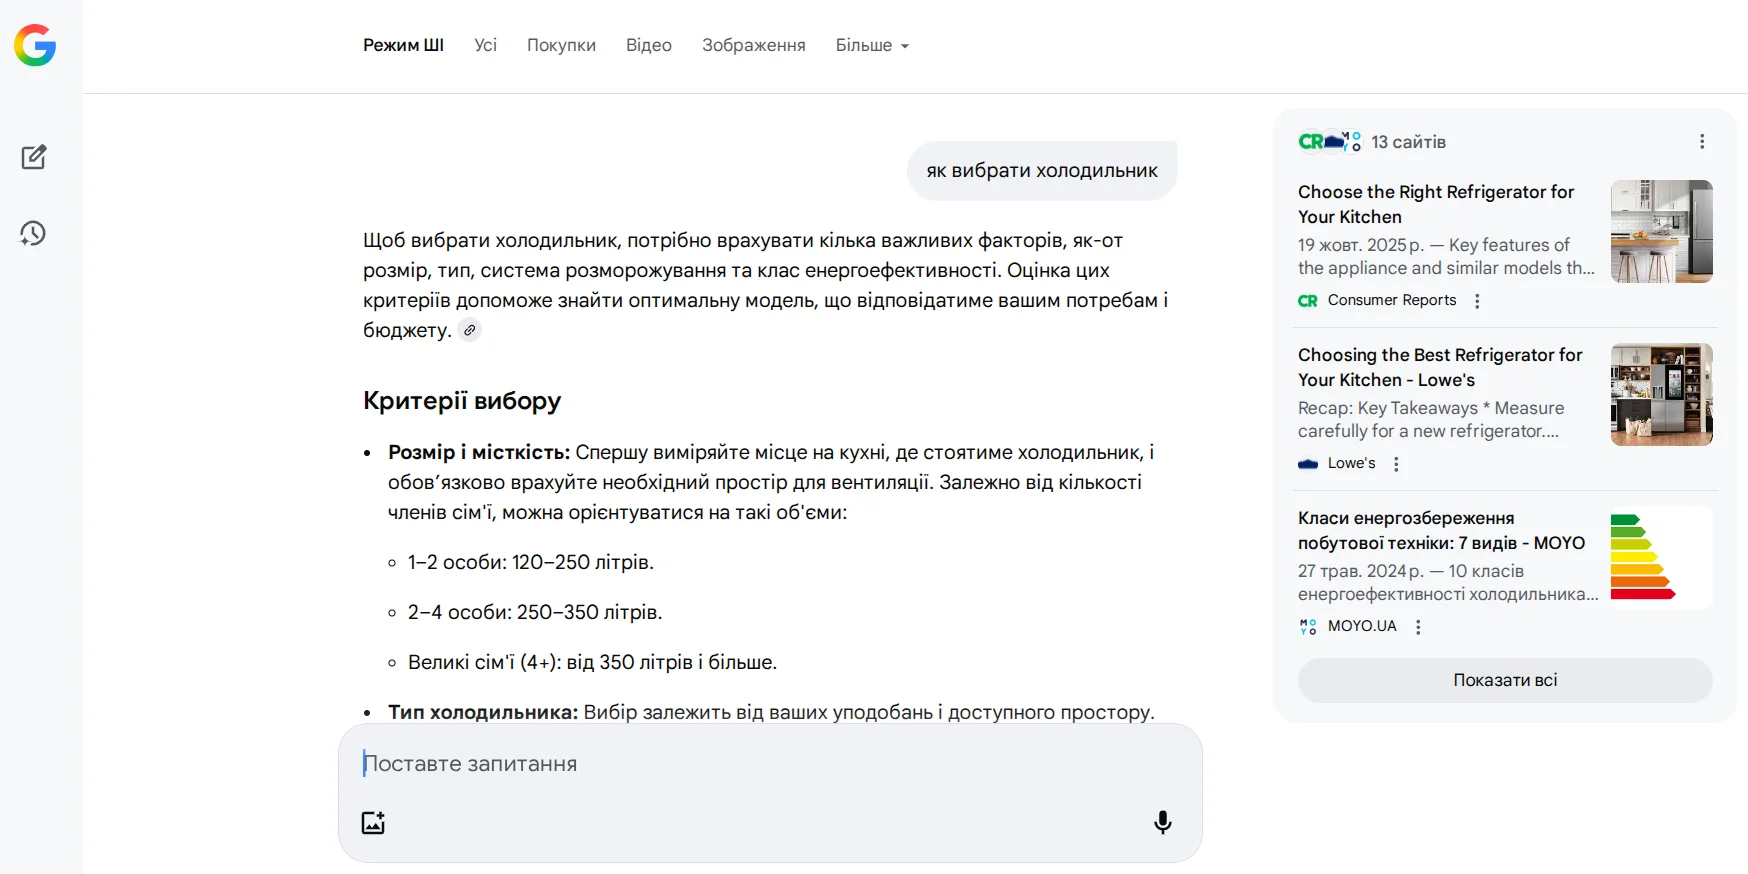1748x874 pixels.
Task: Open the 'Покупки' tab
Action: pyautogui.click(x=561, y=45)
